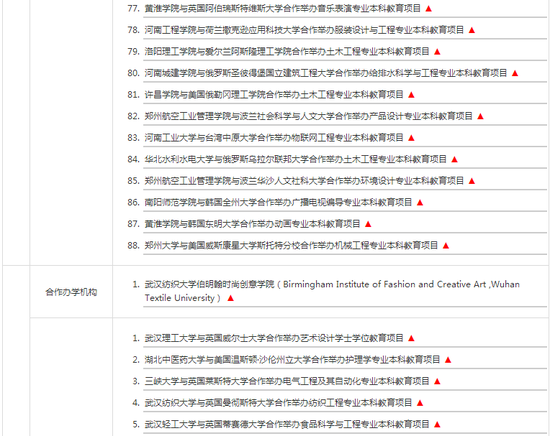
Task: Click red triangle beside 武汉轻工大学 item 5
Action: 437,425
